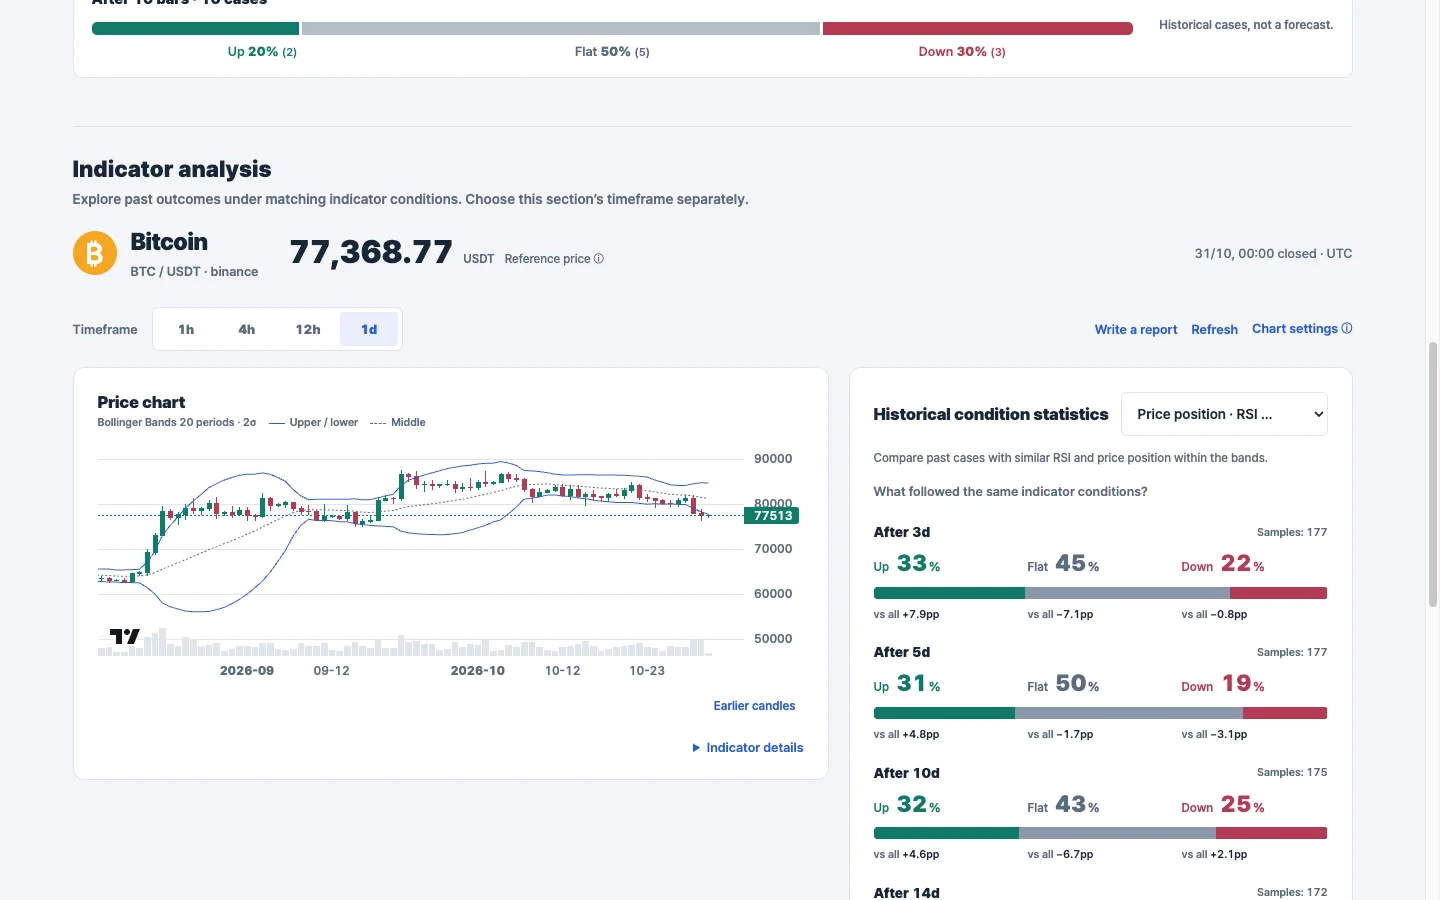The image size is (1440, 900).
Task: Click the Down 19% value under After 5d
Action: (1223, 684)
